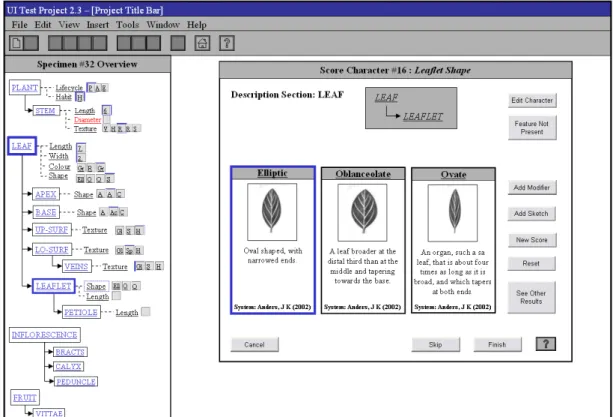Viewport: 613px width, 417px height.
Task: Click the Texture character beside VEINS
Action: point(115,267)
